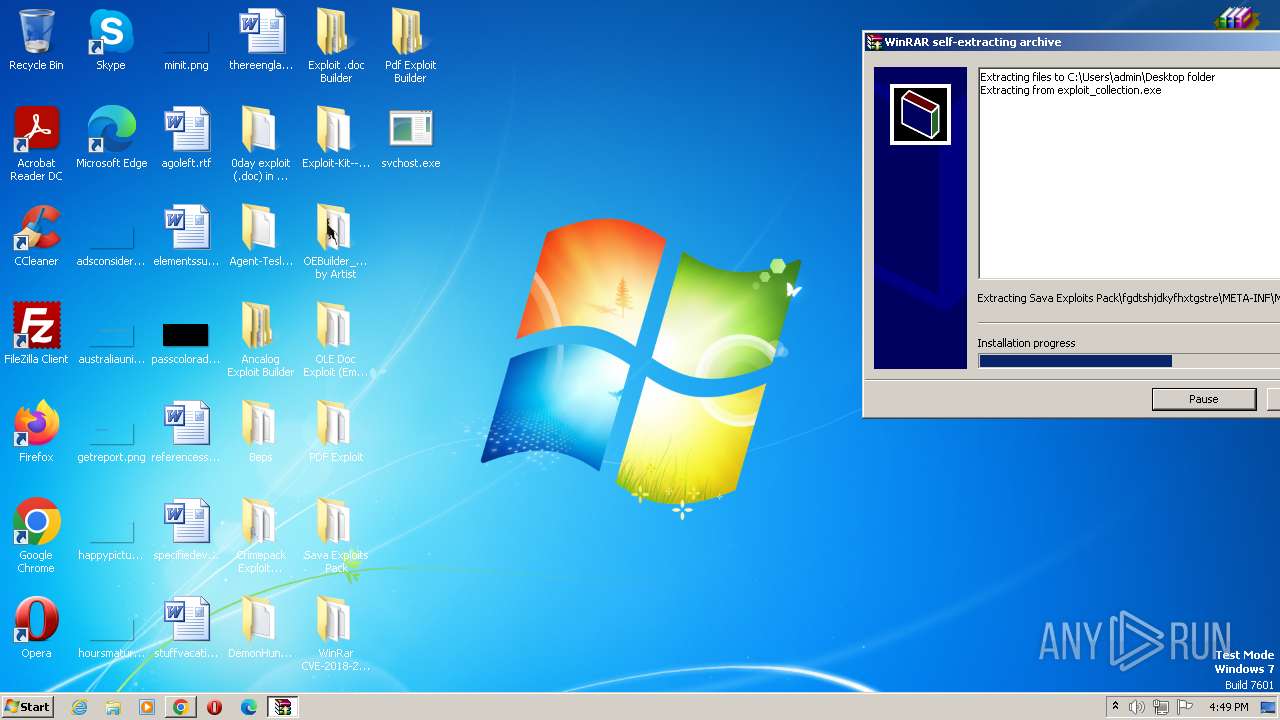Open Edge from the taskbar

tap(249, 707)
